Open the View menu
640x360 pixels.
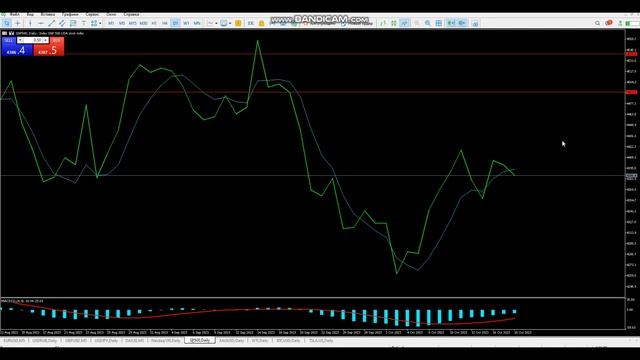coord(30,14)
